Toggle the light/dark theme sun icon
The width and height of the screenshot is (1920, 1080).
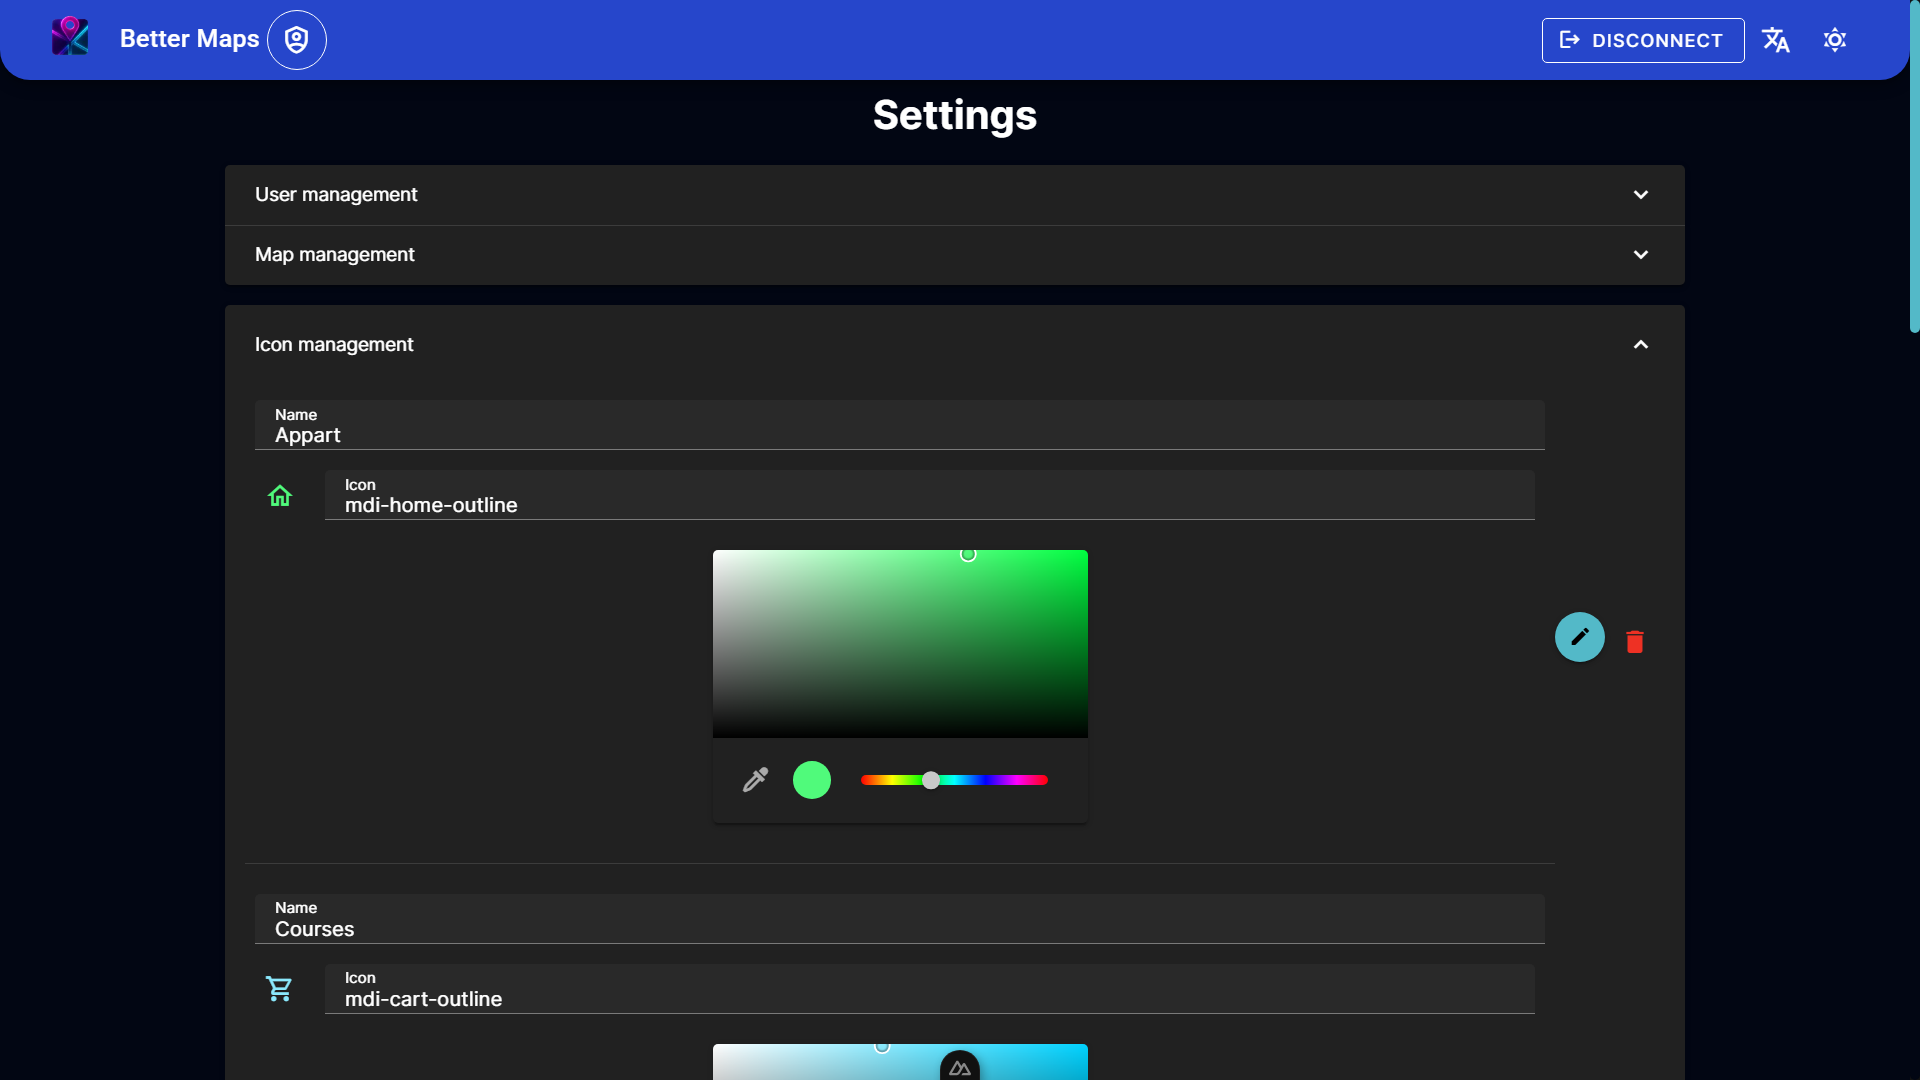pos(1834,40)
